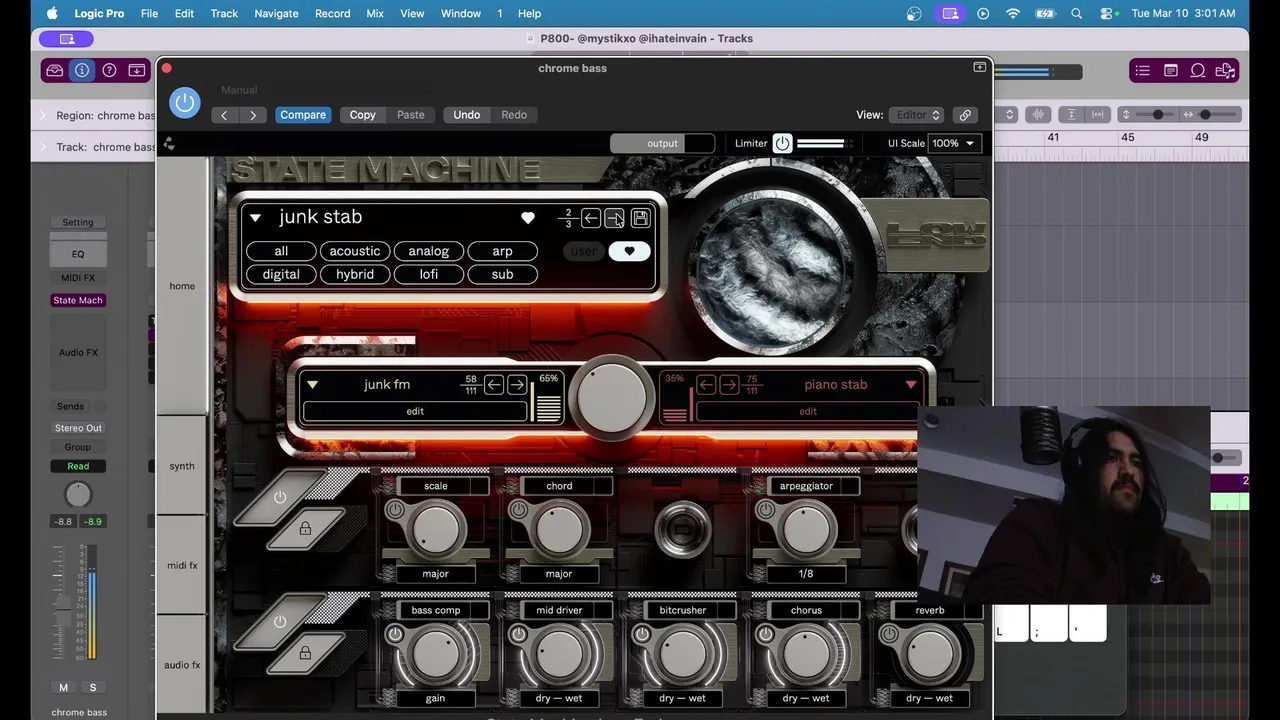Show user presets filter
The width and height of the screenshot is (1280, 720).
point(583,251)
